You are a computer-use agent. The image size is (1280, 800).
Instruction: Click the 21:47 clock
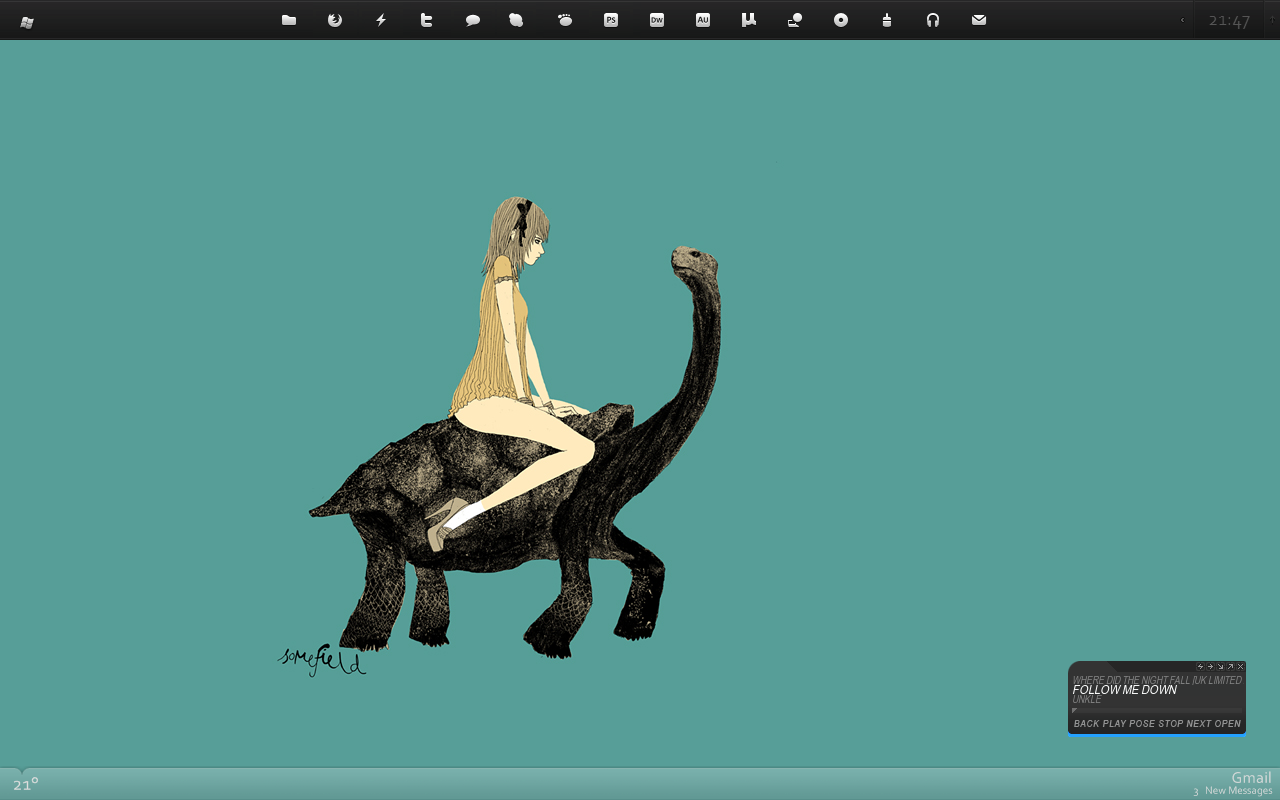click(1229, 21)
